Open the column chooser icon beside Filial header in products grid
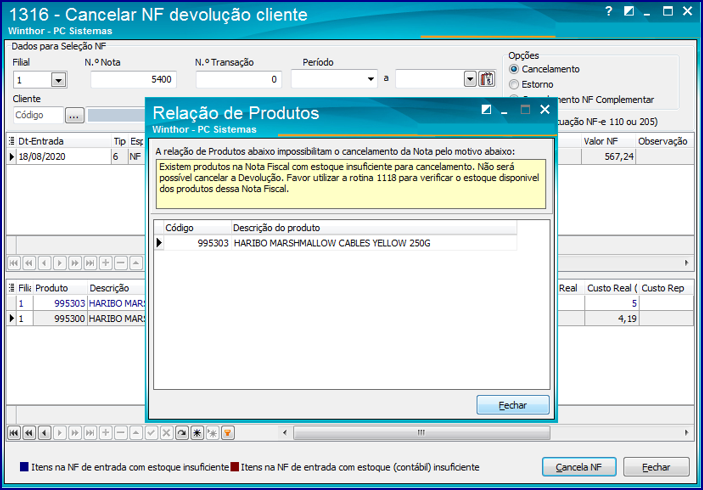The width and height of the screenshot is (703, 490). [12, 288]
